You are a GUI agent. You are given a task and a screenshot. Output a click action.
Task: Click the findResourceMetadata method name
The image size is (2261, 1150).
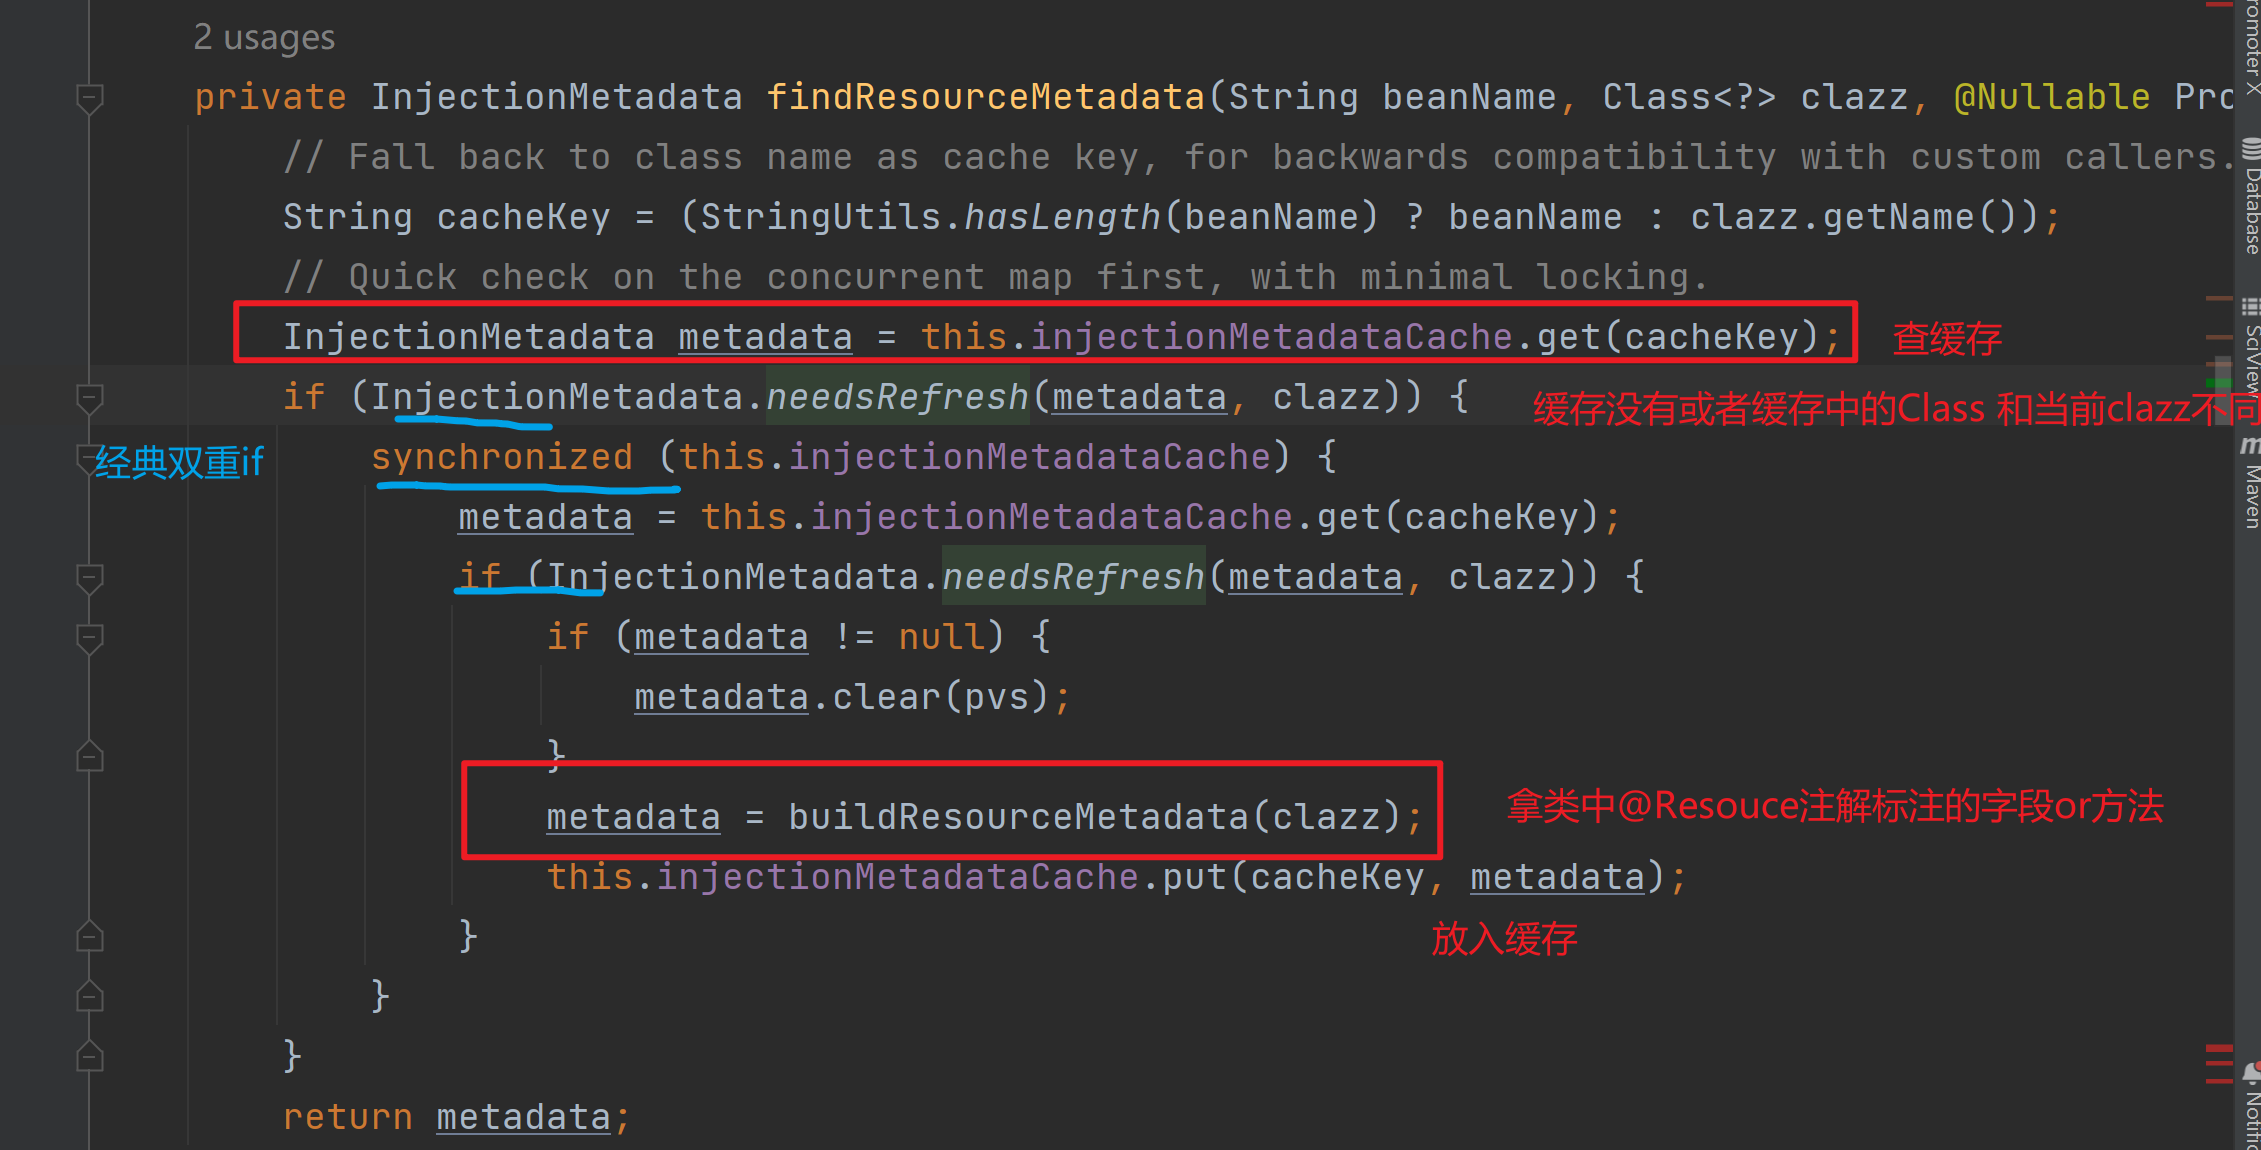[x=985, y=97]
